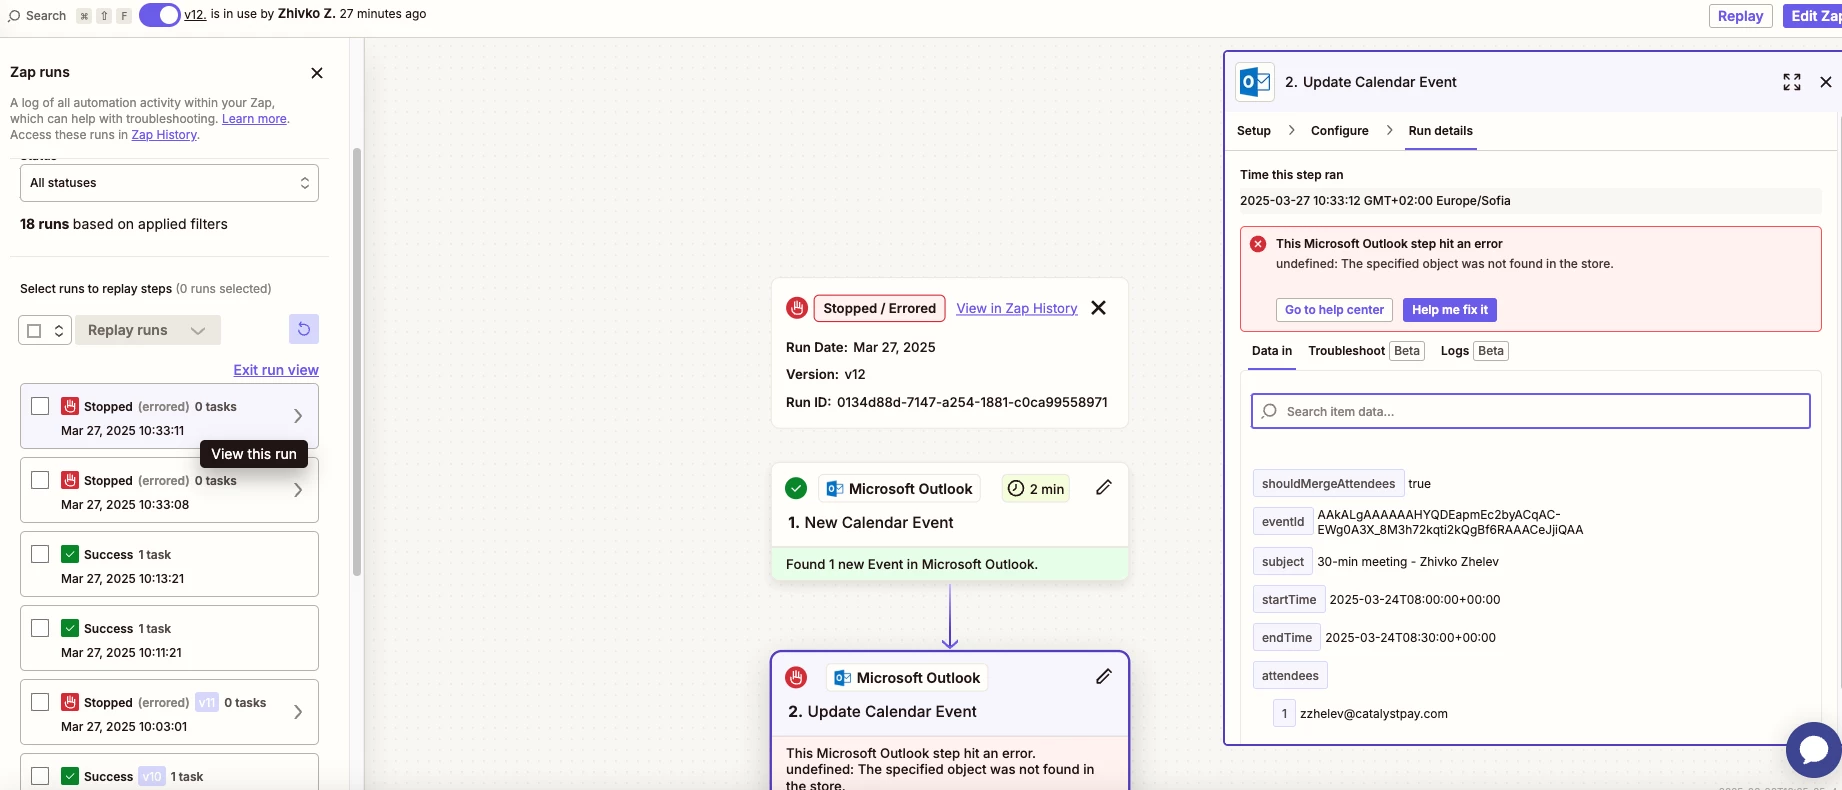Select the Update Calendar Event step card
The width and height of the screenshot is (1842, 790).
pos(950,721)
